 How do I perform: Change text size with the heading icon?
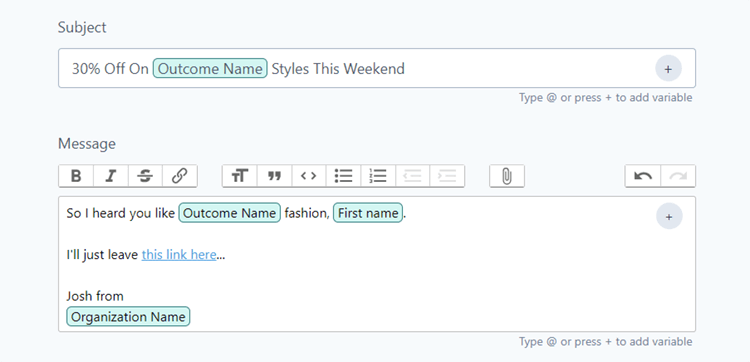pos(240,176)
